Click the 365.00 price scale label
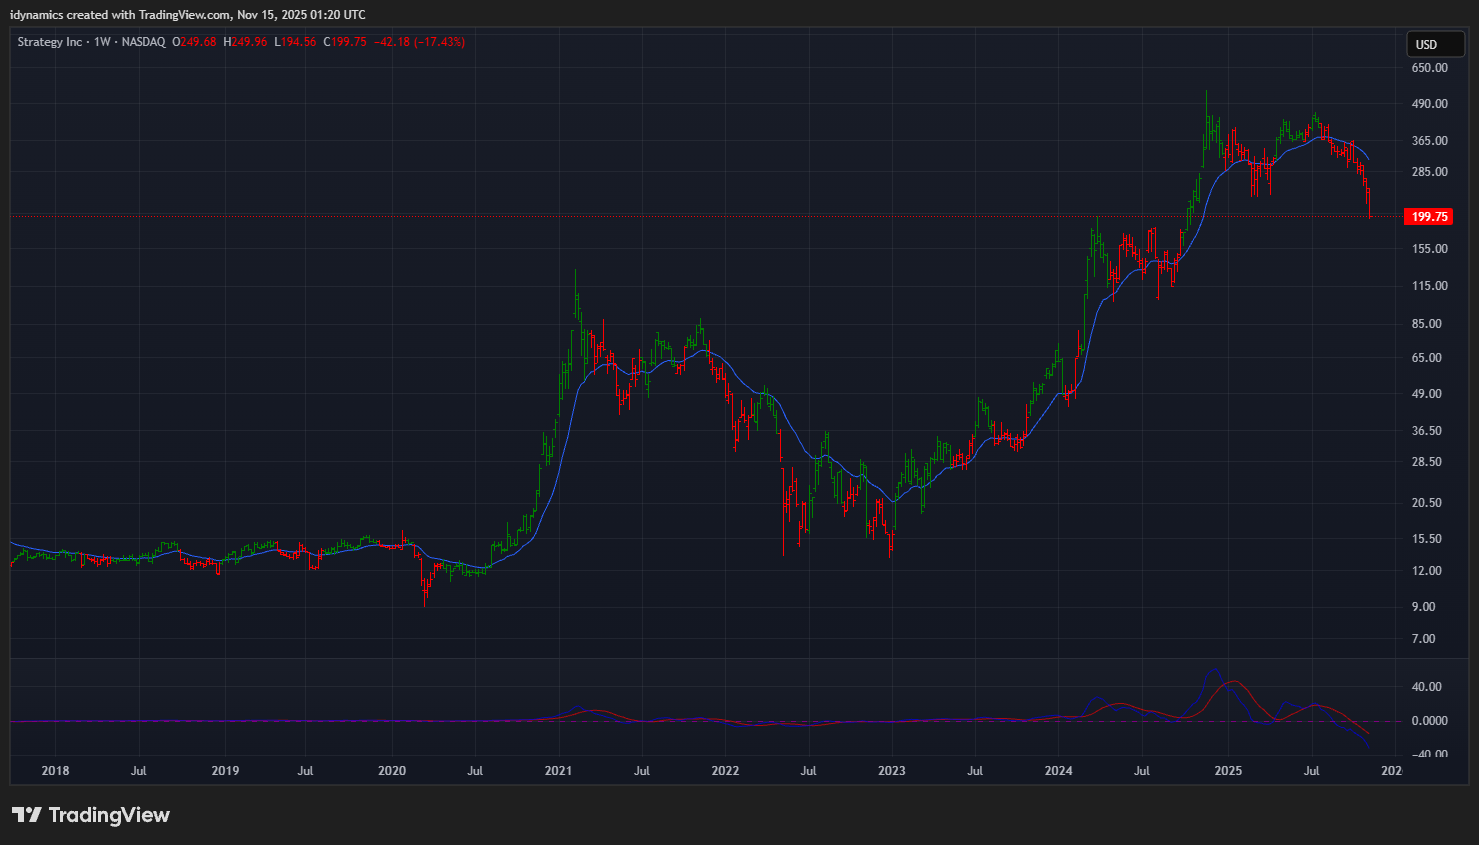1479x845 pixels. [x=1429, y=141]
